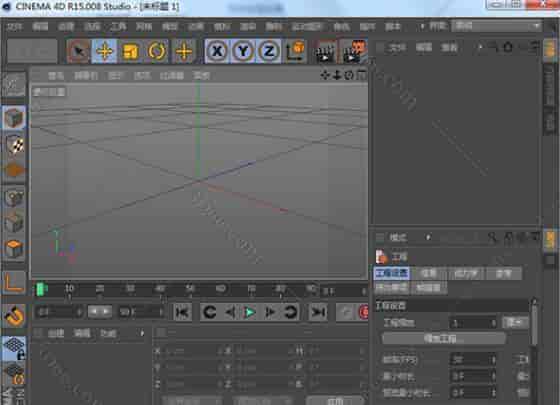Activate the Move tool in the top toolbar
Screen dimensions: 560x405
[104, 52]
